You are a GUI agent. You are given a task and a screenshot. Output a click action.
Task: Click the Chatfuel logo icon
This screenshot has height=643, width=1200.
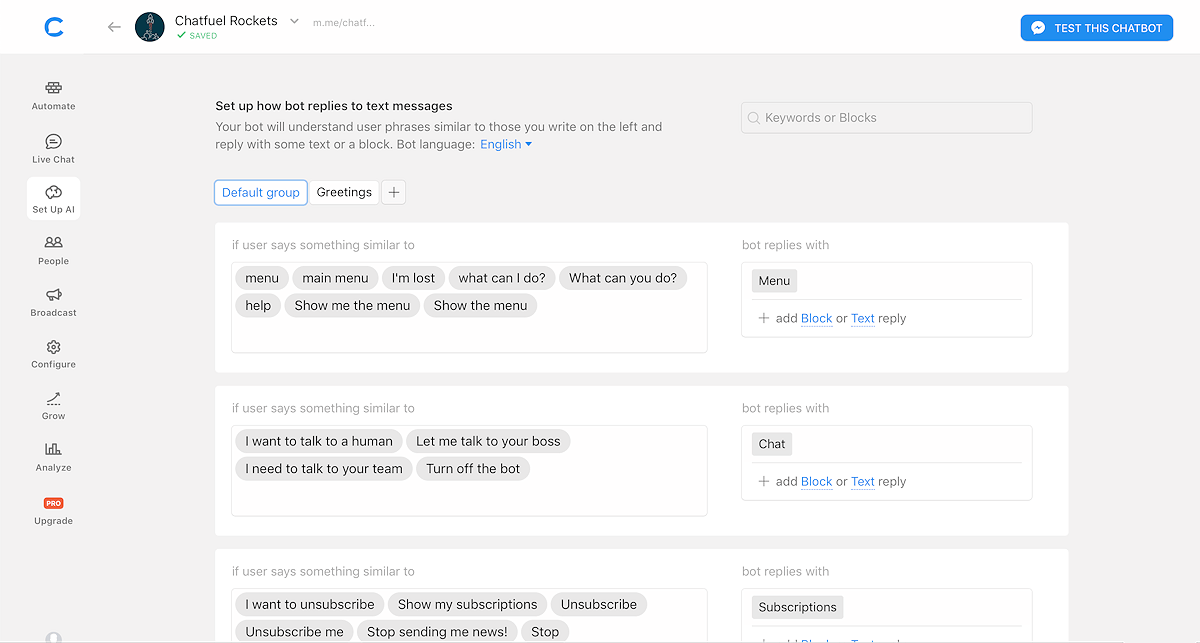click(x=54, y=27)
